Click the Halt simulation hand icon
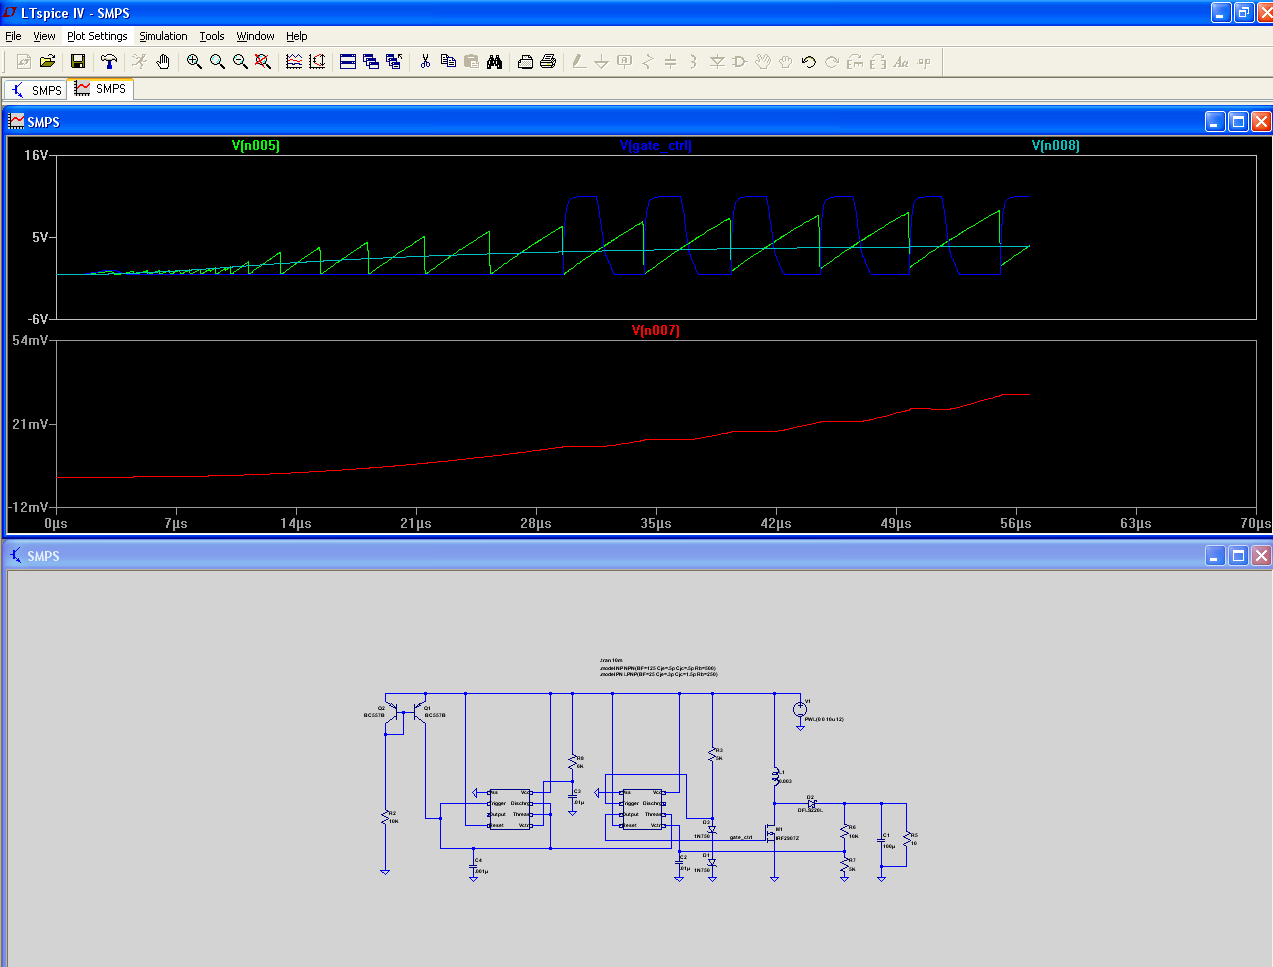Screen dimensions: 1273x967 click(163, 62)
